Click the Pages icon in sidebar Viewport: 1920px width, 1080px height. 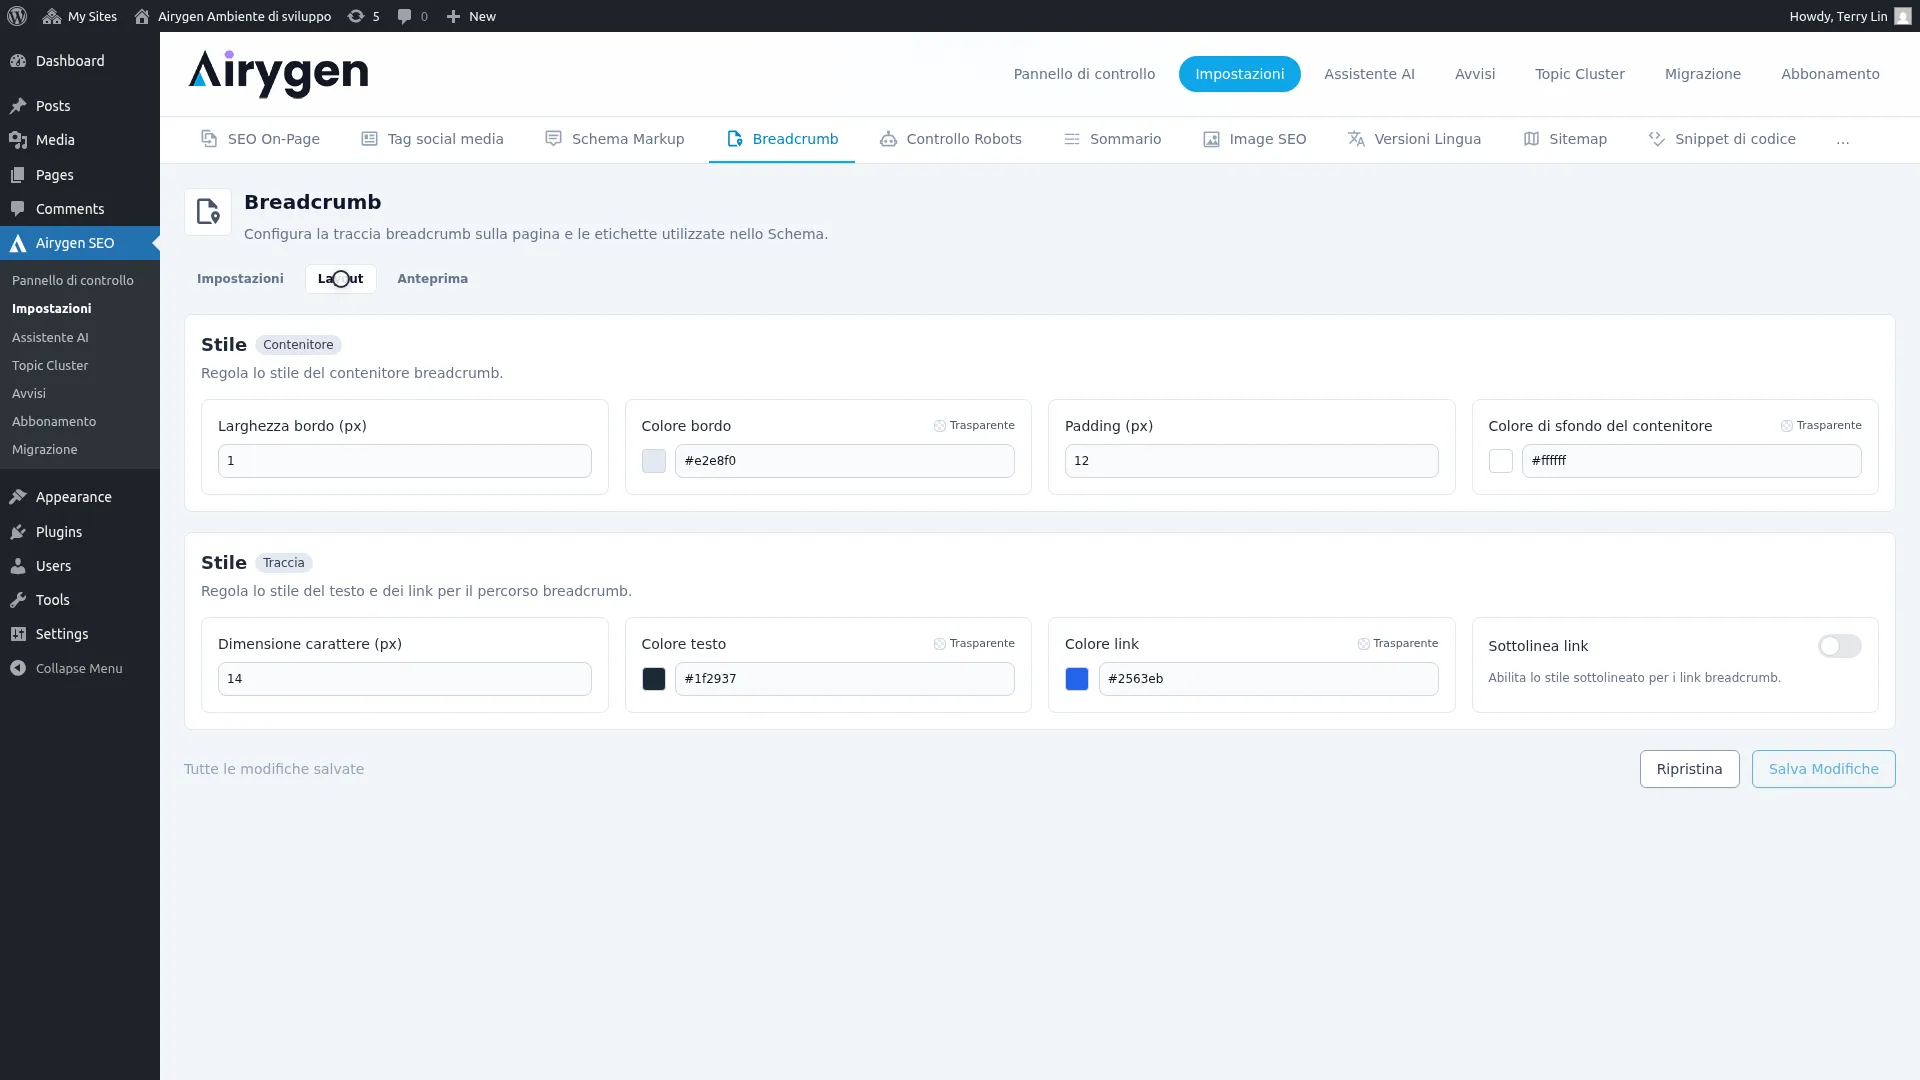click(x=18, y=175)
